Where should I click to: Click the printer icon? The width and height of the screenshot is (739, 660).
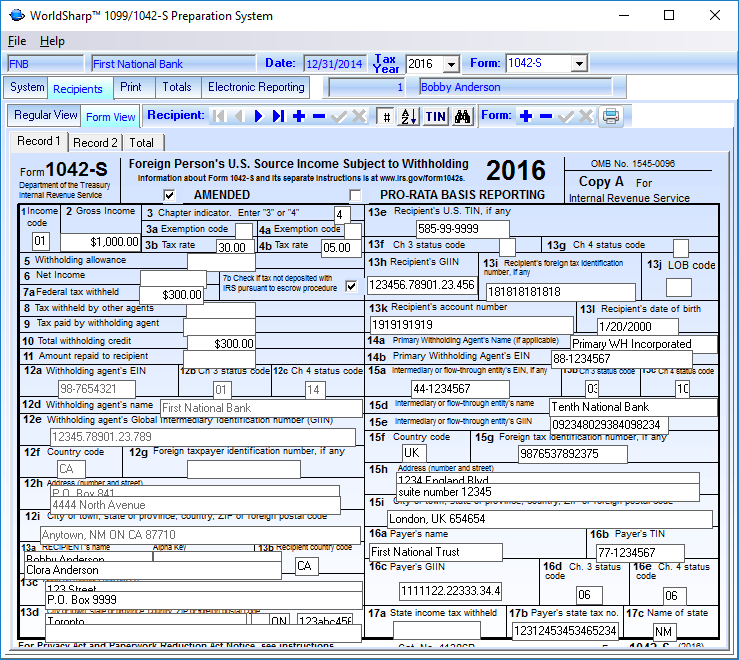[x=610, y=116]
